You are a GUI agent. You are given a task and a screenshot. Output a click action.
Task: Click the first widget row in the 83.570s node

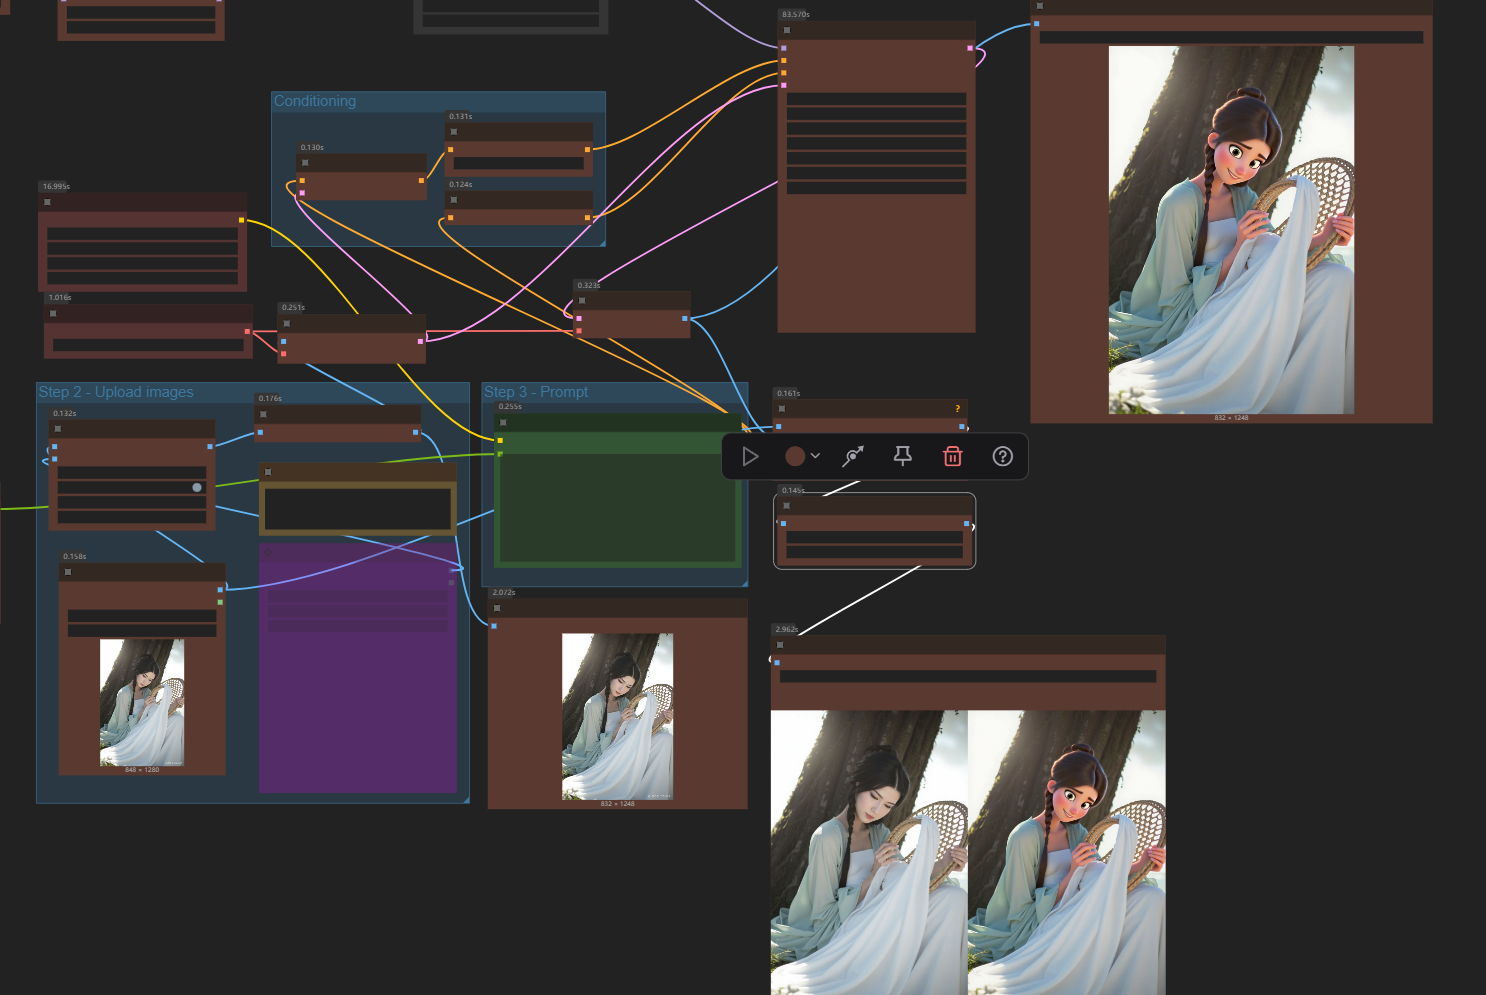tap(876, 99)
